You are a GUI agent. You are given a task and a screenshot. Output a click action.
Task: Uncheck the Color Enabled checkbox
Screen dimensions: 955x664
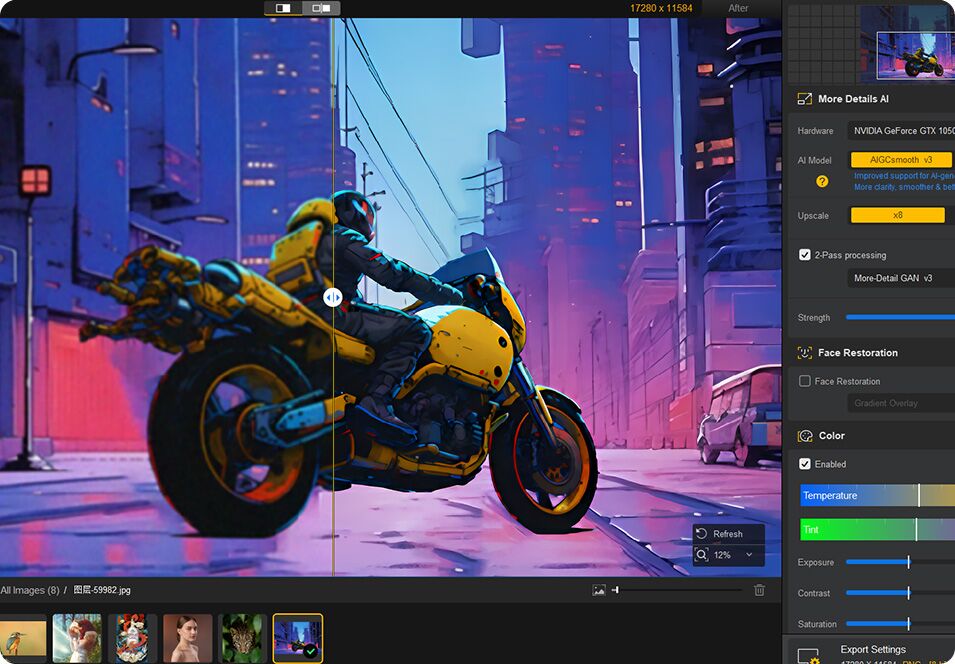(x=805, y=464)
